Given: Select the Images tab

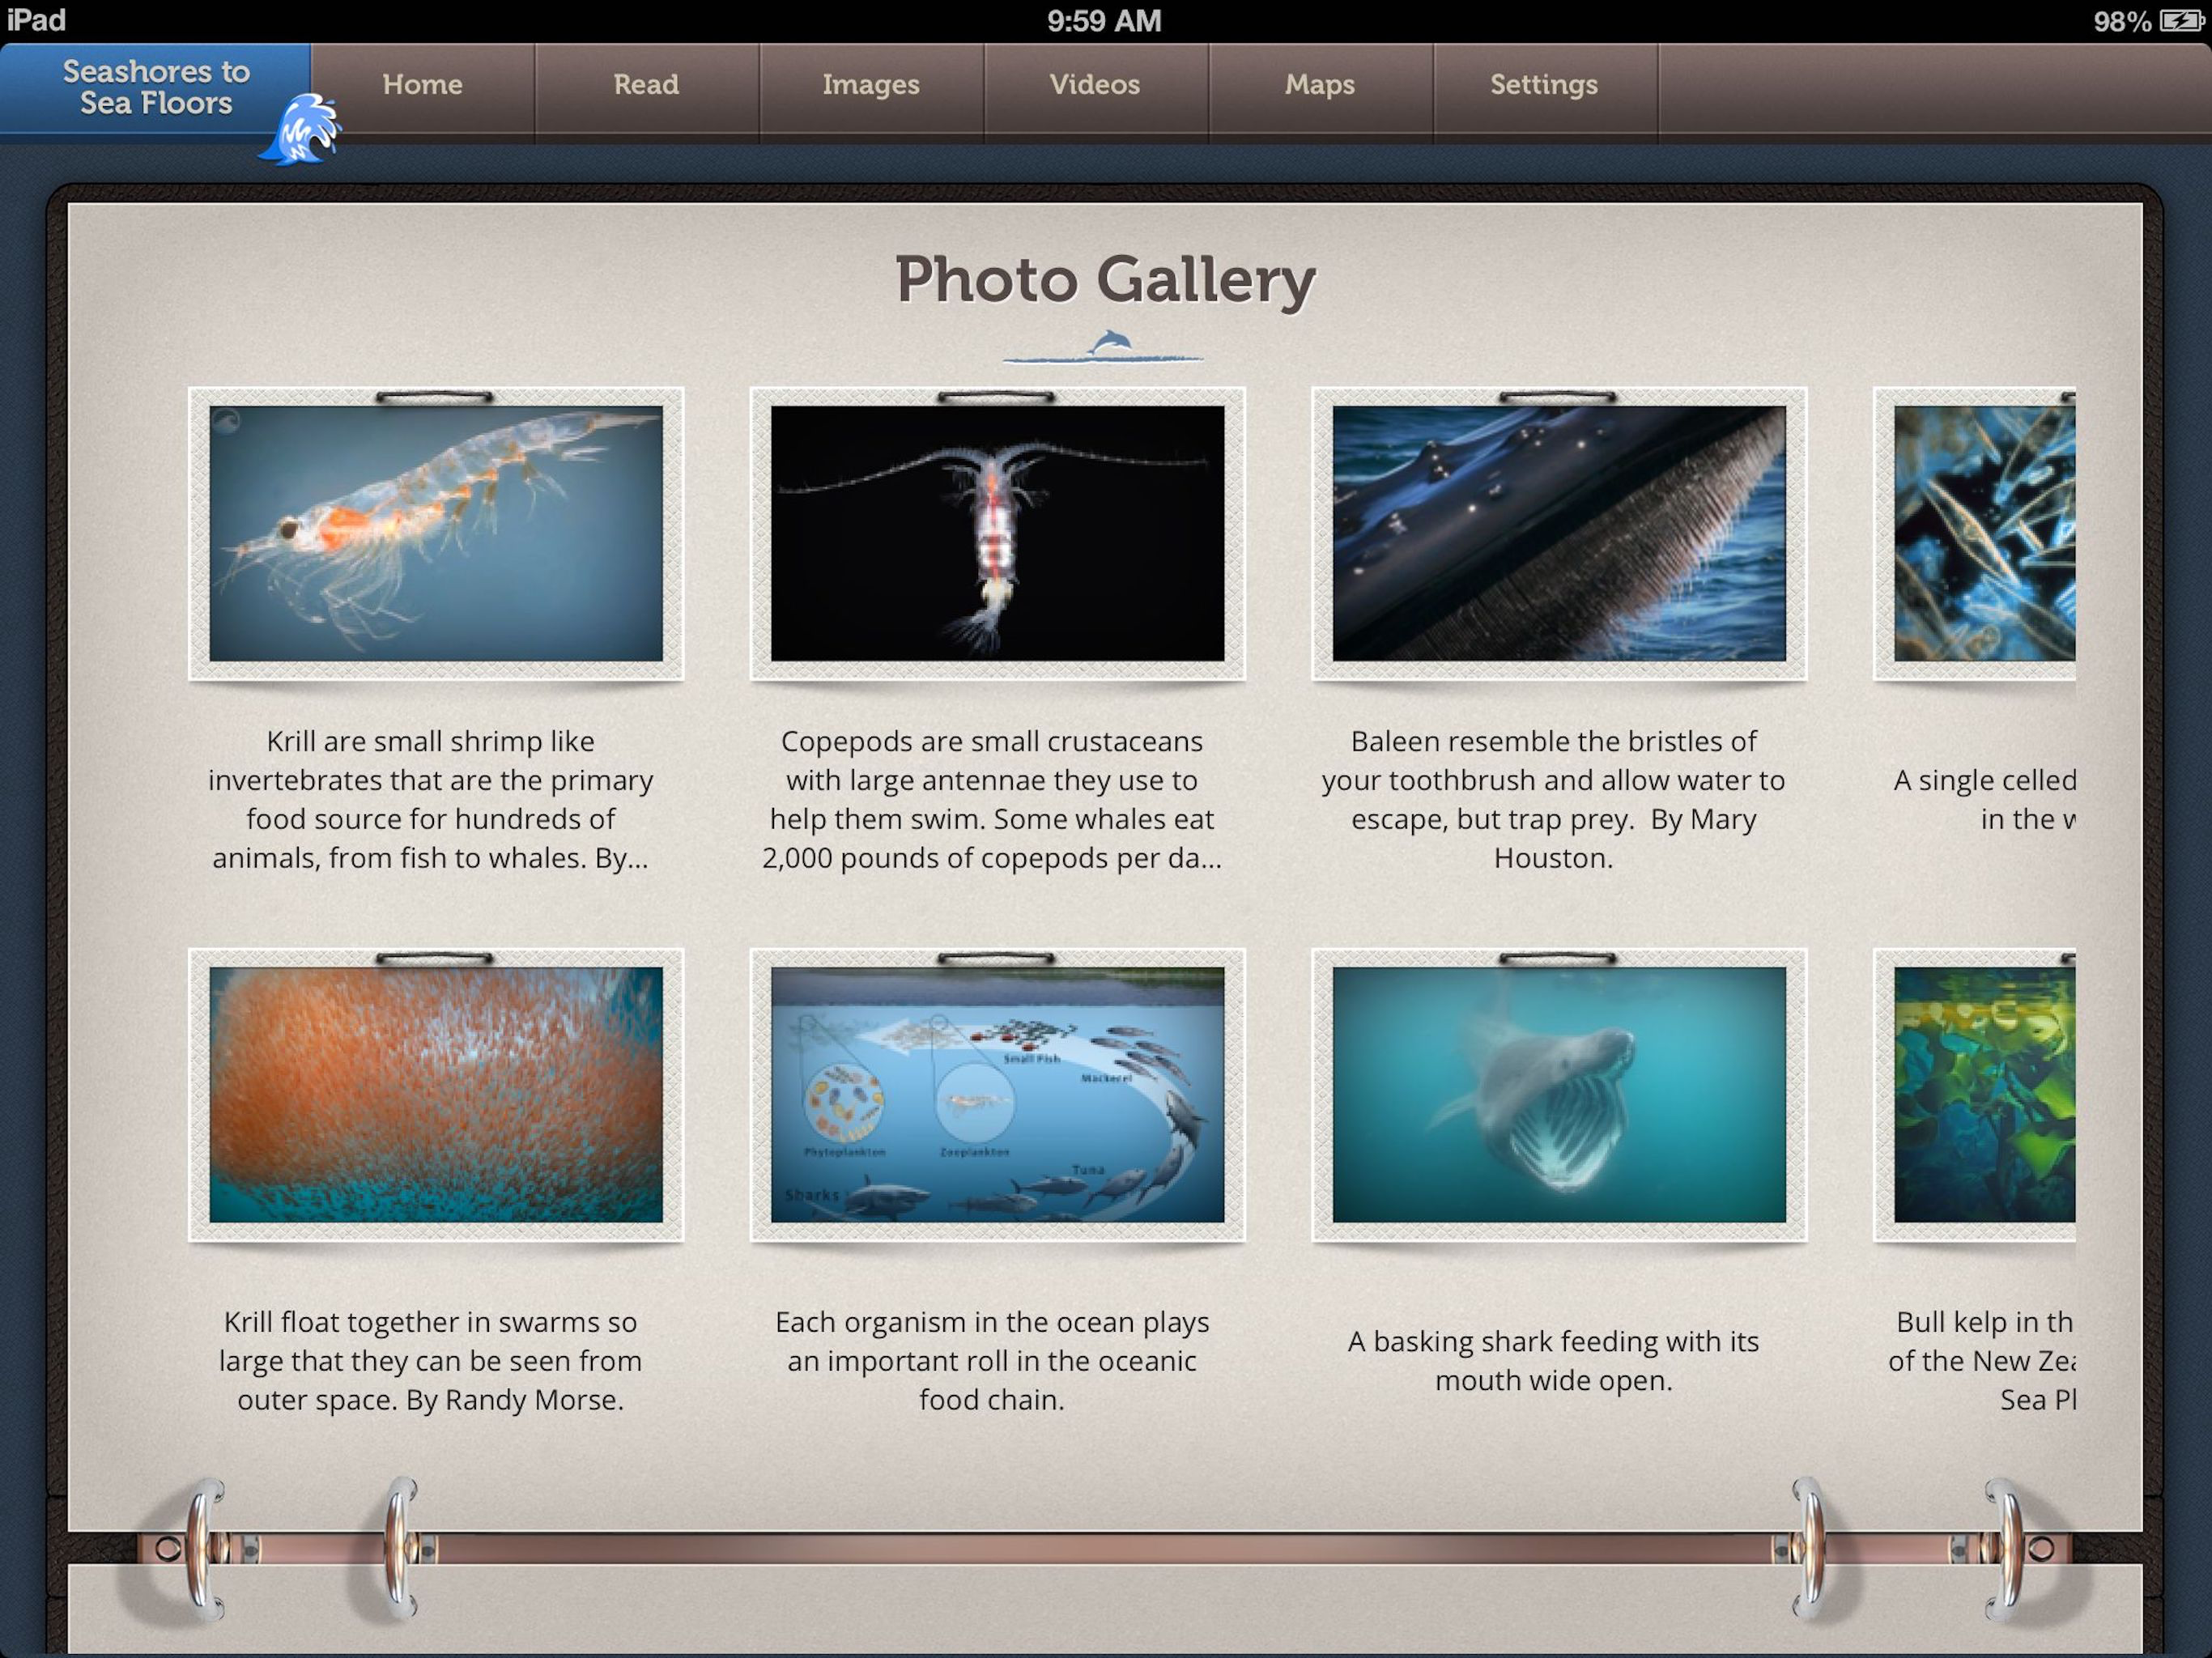Looking at the screenshot, I should pos(870,85).
